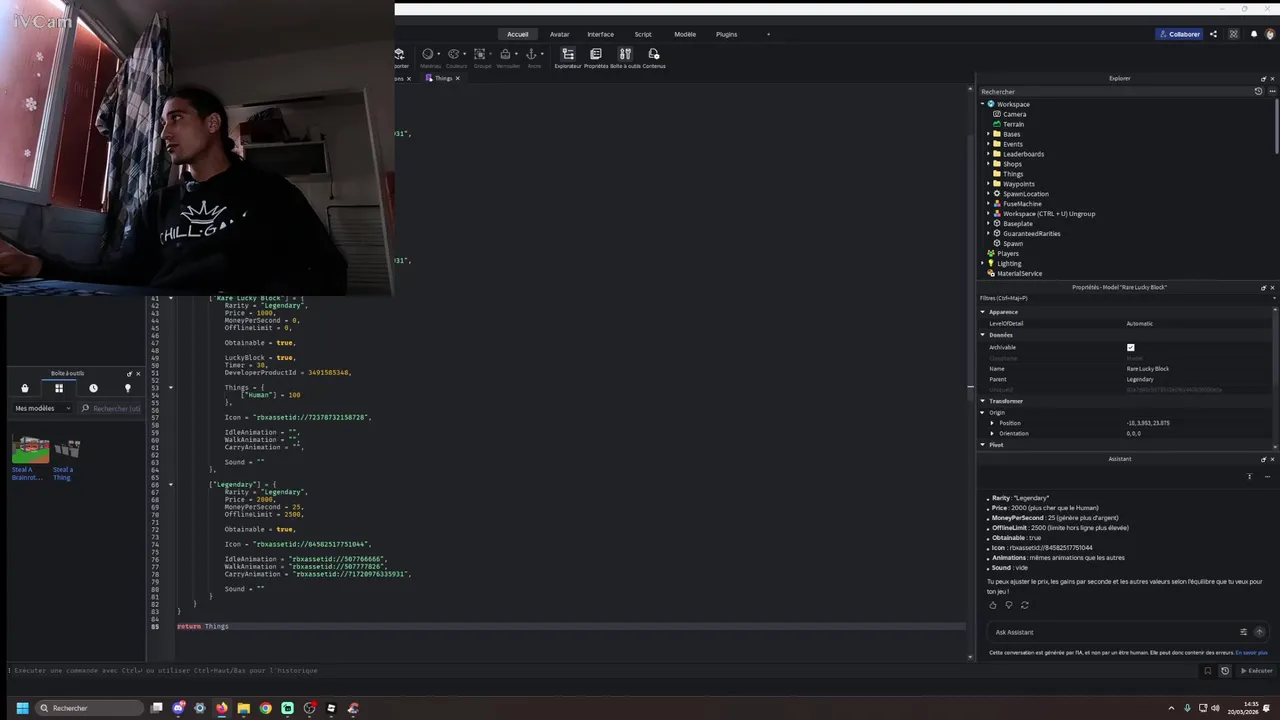Switch to the Avatar ribbon tab
1280x720 pixels.
click(559, 34)
